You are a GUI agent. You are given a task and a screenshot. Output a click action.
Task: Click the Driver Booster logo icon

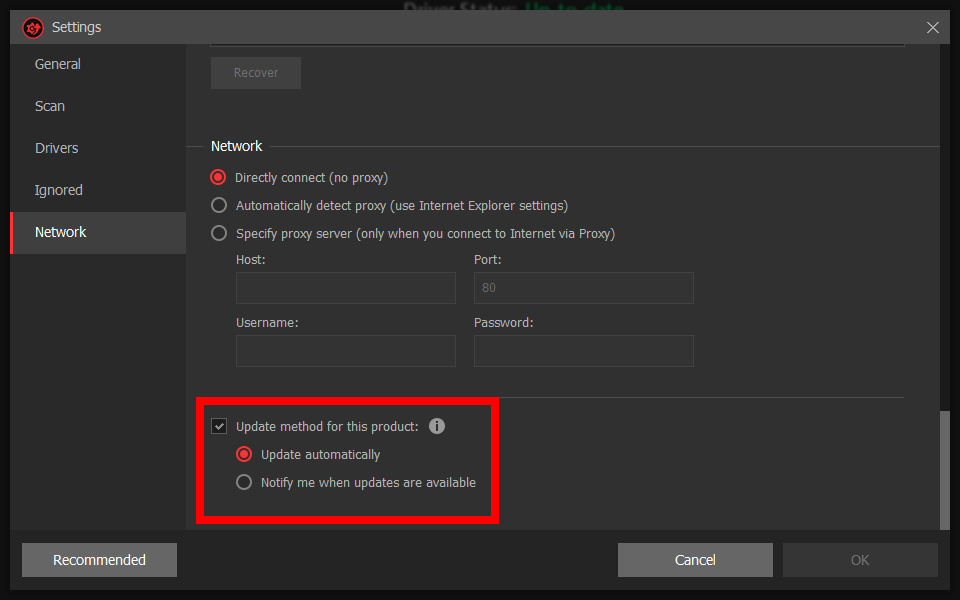[33, 28]
